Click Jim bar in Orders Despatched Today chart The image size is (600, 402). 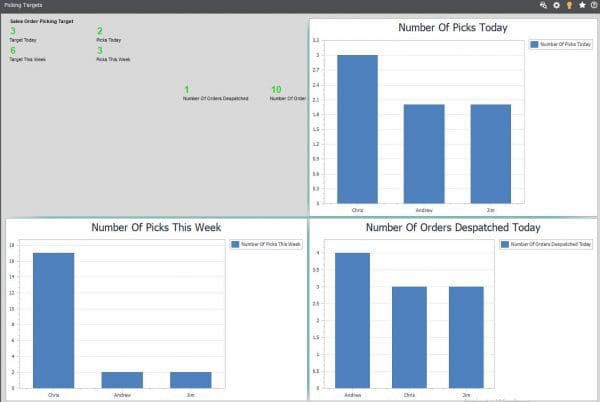coord(466,337)
